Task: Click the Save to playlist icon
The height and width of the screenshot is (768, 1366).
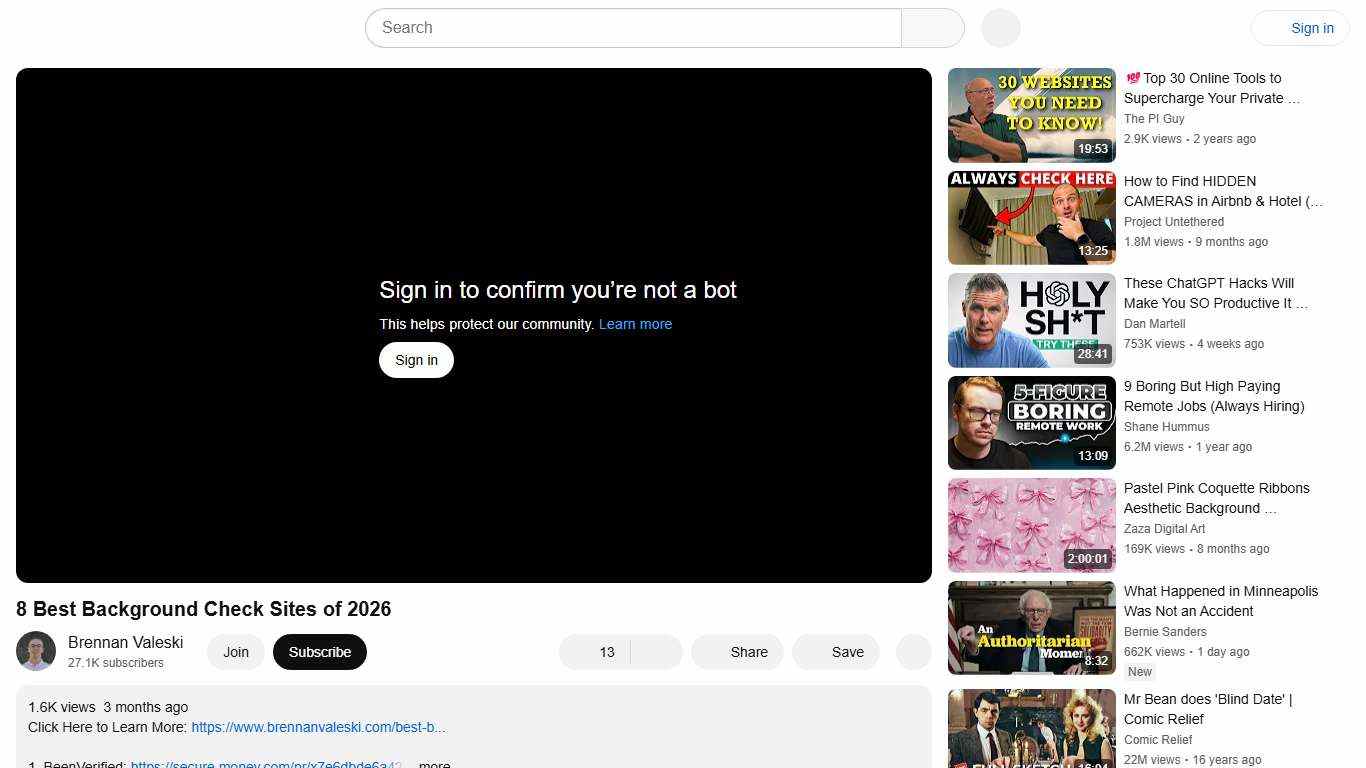Action: pos(836,651)
